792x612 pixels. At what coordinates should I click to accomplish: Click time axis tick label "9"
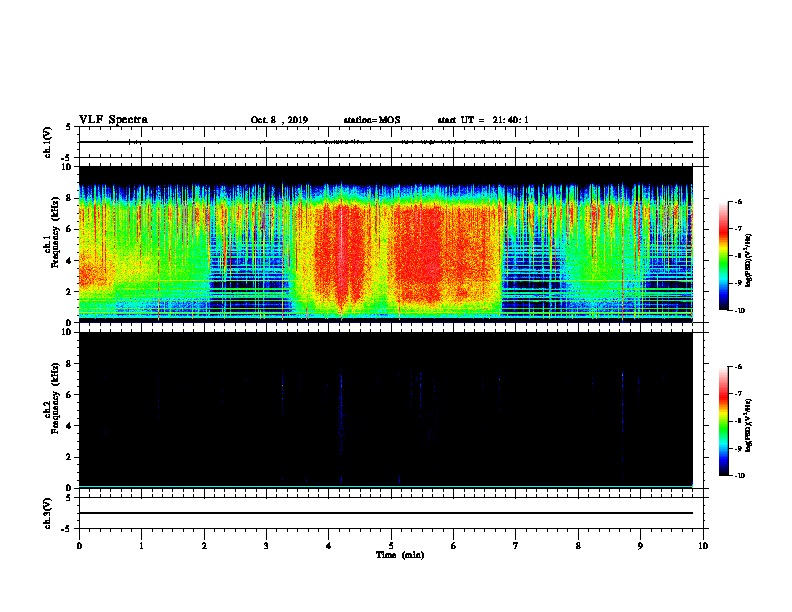(x=640, y=546)
